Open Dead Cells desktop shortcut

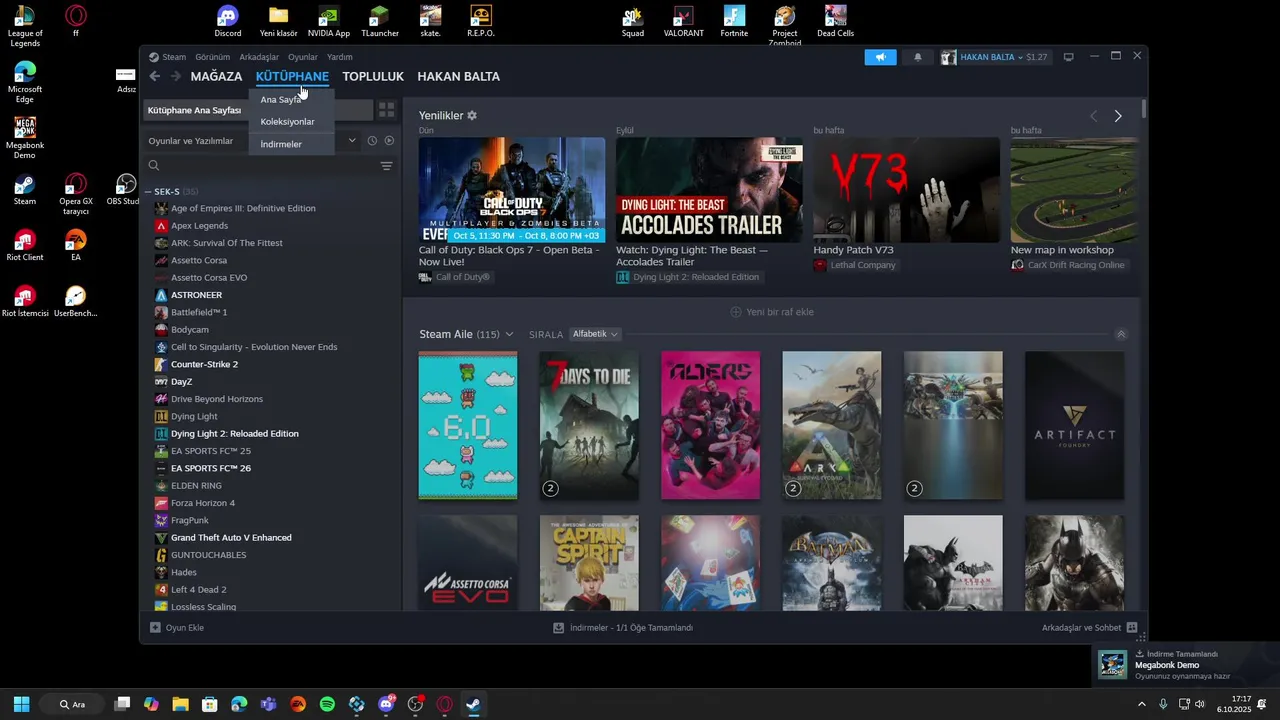coord(835,21)
